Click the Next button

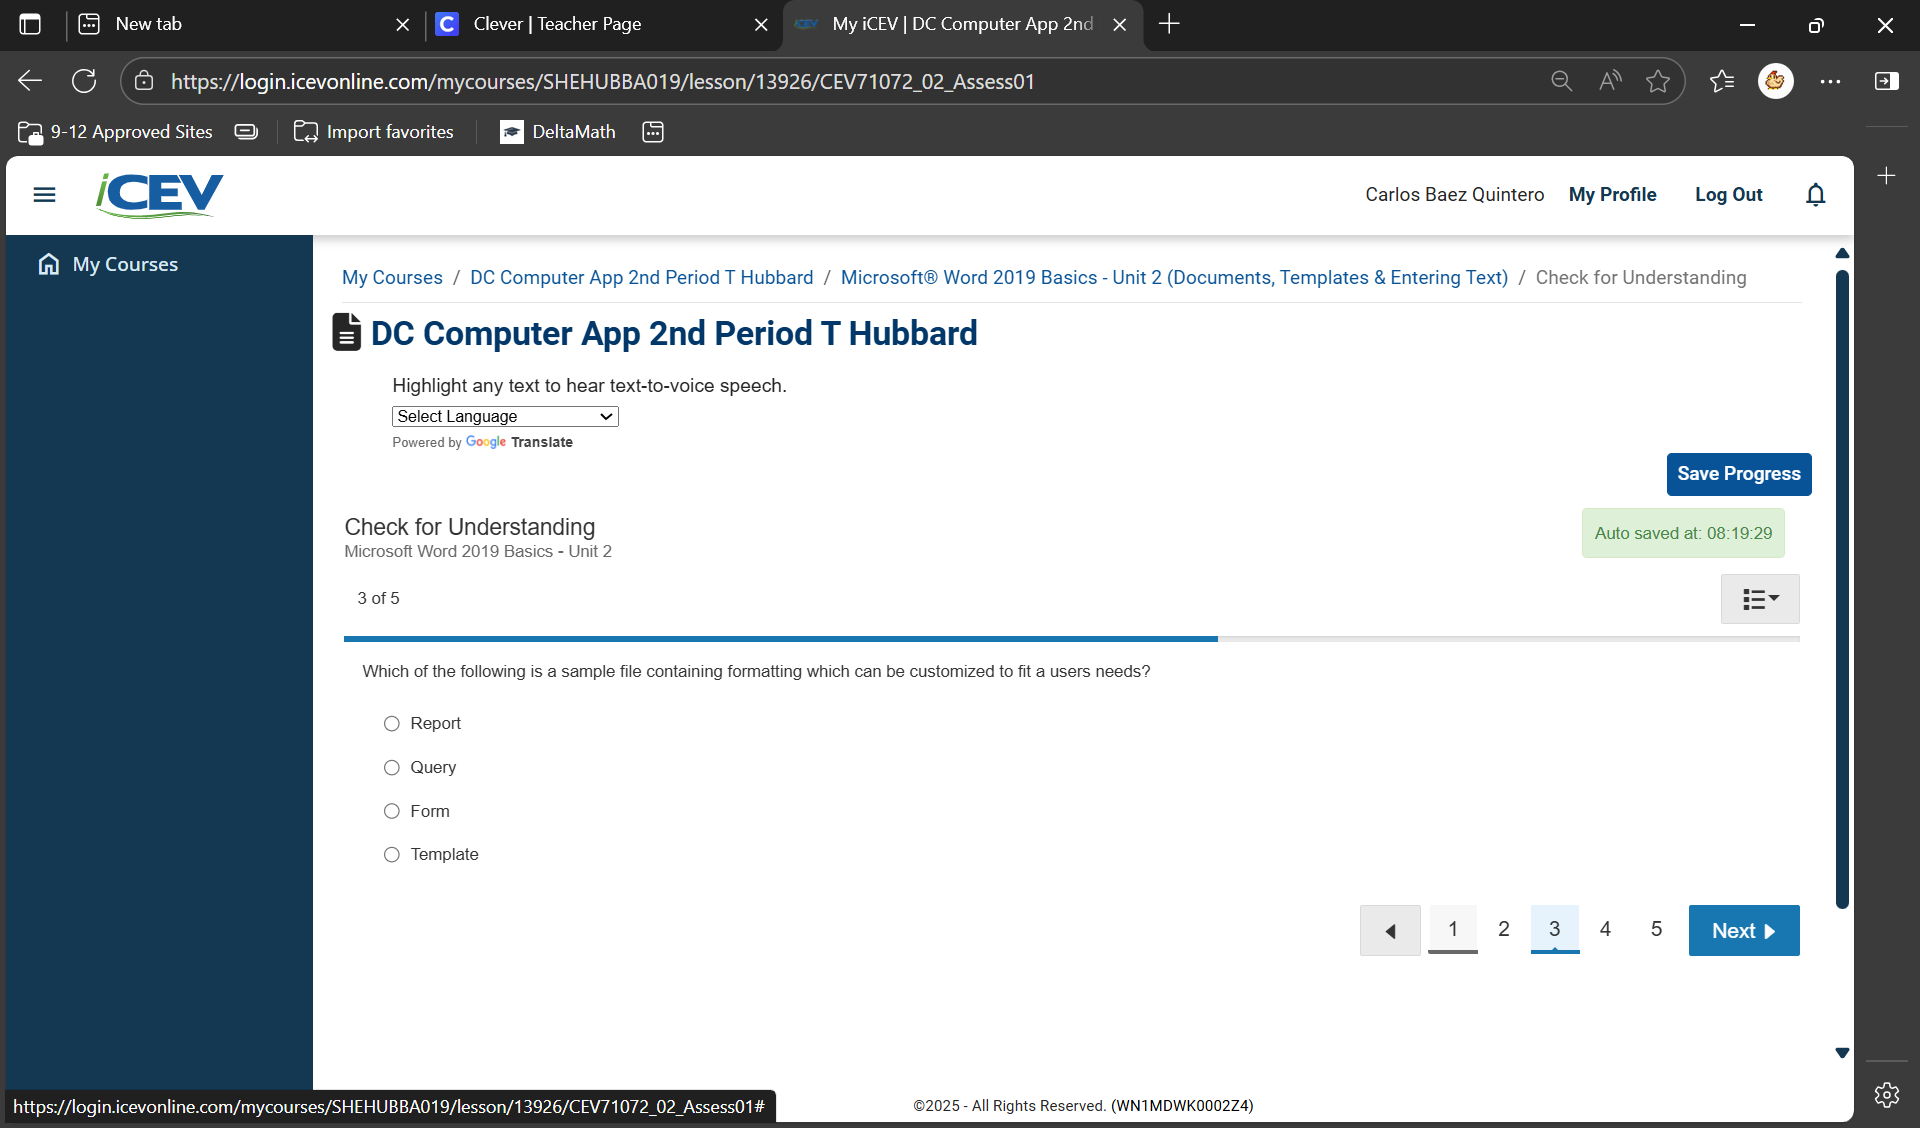coord(1743,930)
